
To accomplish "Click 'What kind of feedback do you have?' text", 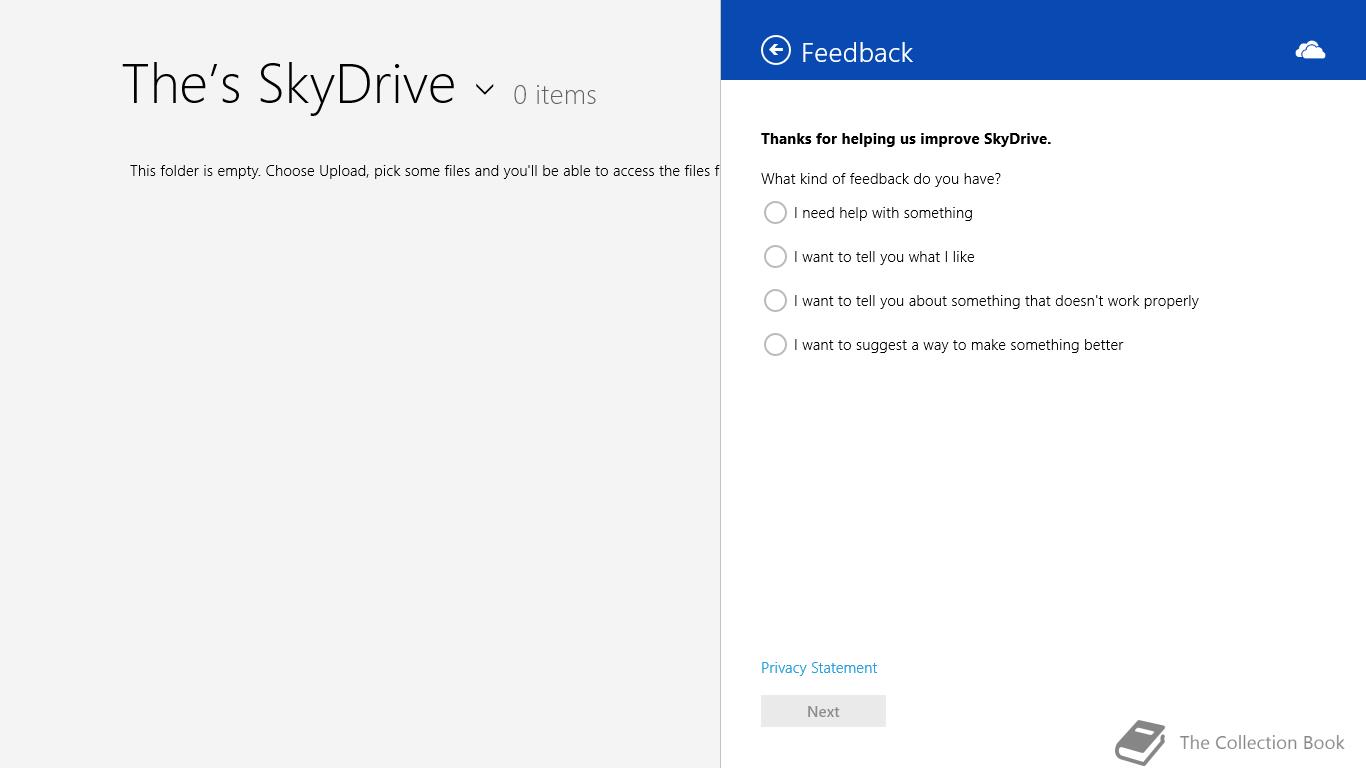I will tap(881, 179).
